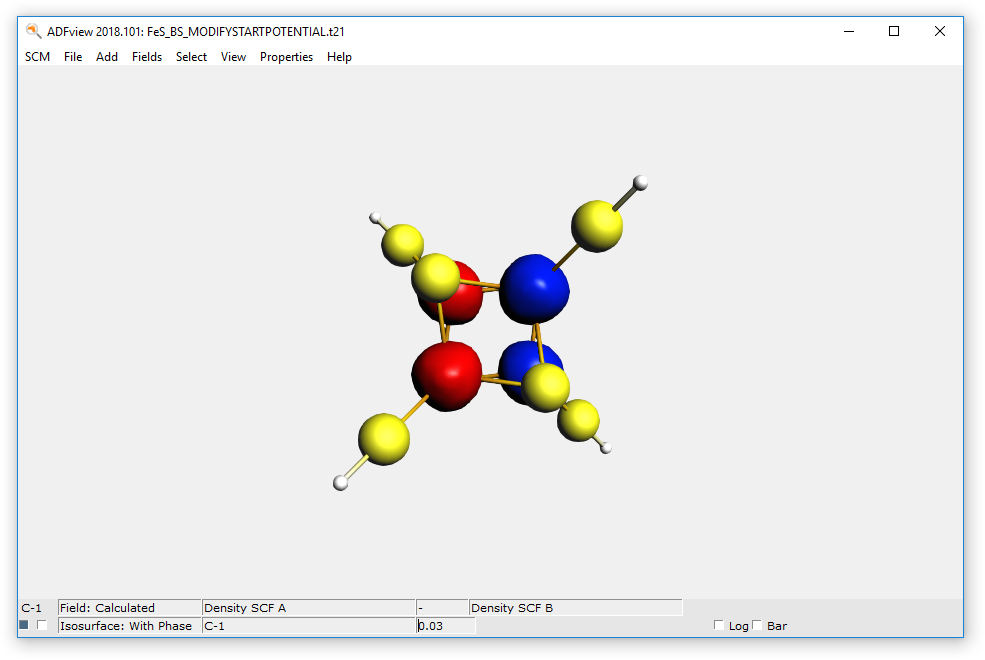Open the 'Isosurface: With Phase' dropdown
Viewport: 985px width, 660px height.
pyautogui.click(x=129, y=626)
